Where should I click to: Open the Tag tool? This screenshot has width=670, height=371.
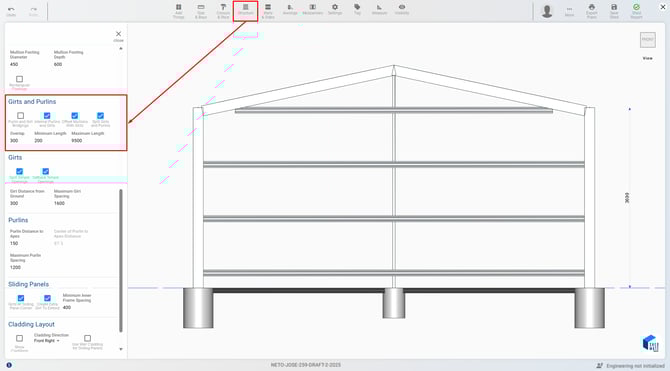[x=357, y=9]
